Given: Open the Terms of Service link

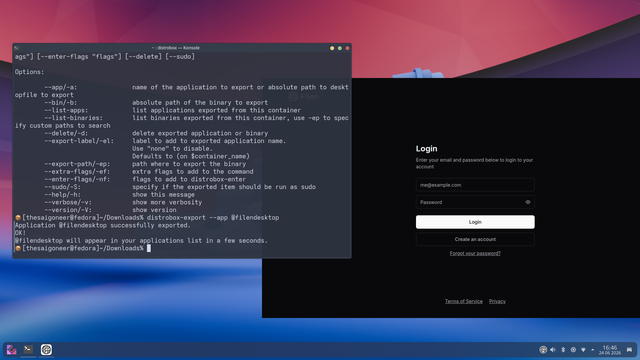Looking at the screenshot, I should click(x=464, y=301).
